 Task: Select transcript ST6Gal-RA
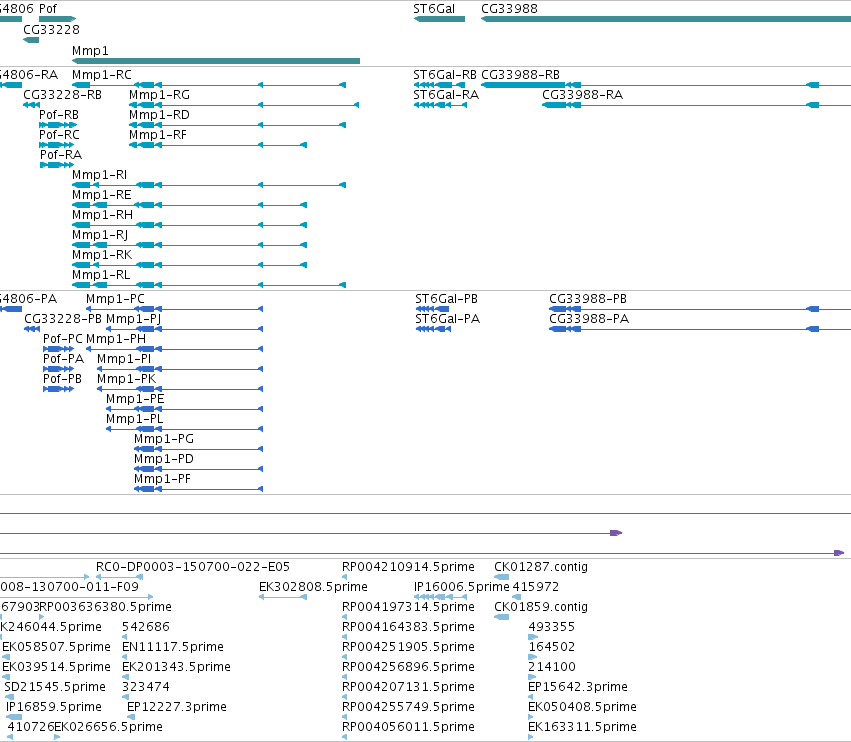pyautogui.click(x=446, y=94)
